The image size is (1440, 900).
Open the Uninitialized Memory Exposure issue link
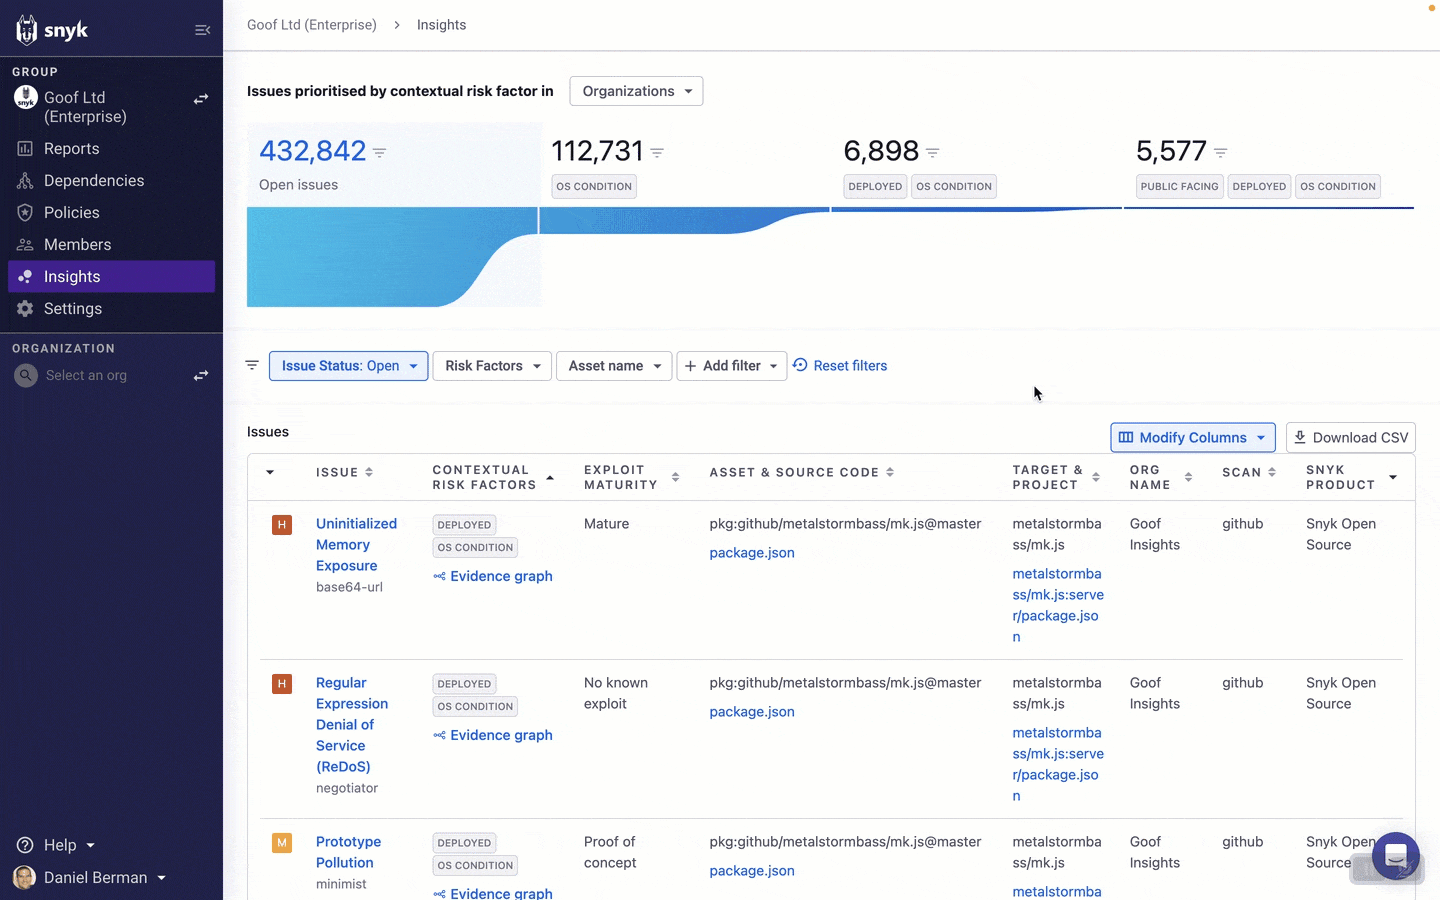[356, 545]
